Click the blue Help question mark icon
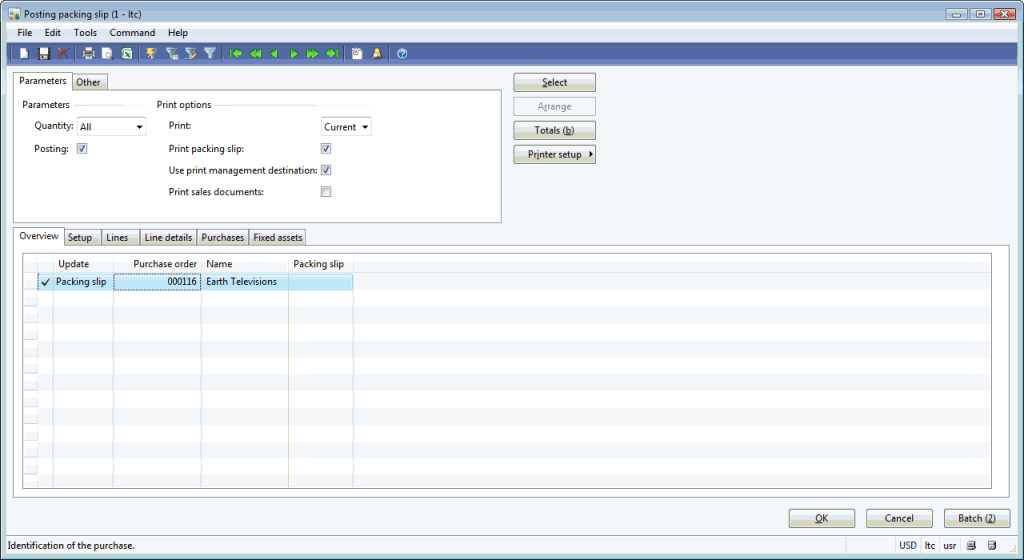 coord(402,54)
